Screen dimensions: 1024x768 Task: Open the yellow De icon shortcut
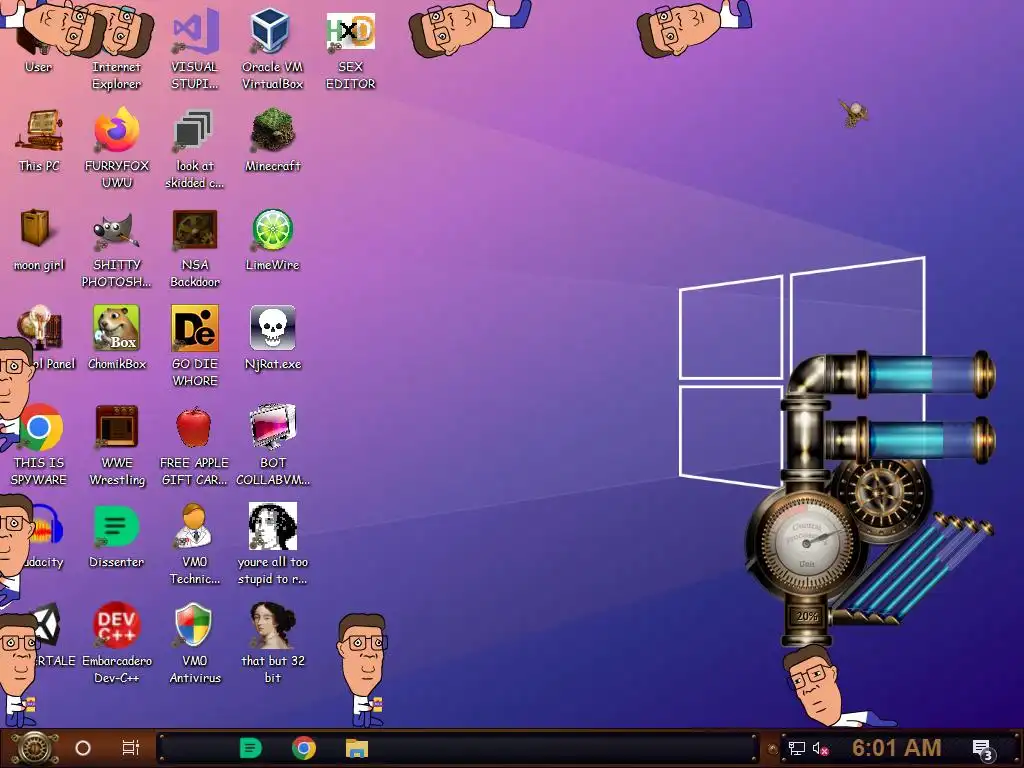coord(195,328)
